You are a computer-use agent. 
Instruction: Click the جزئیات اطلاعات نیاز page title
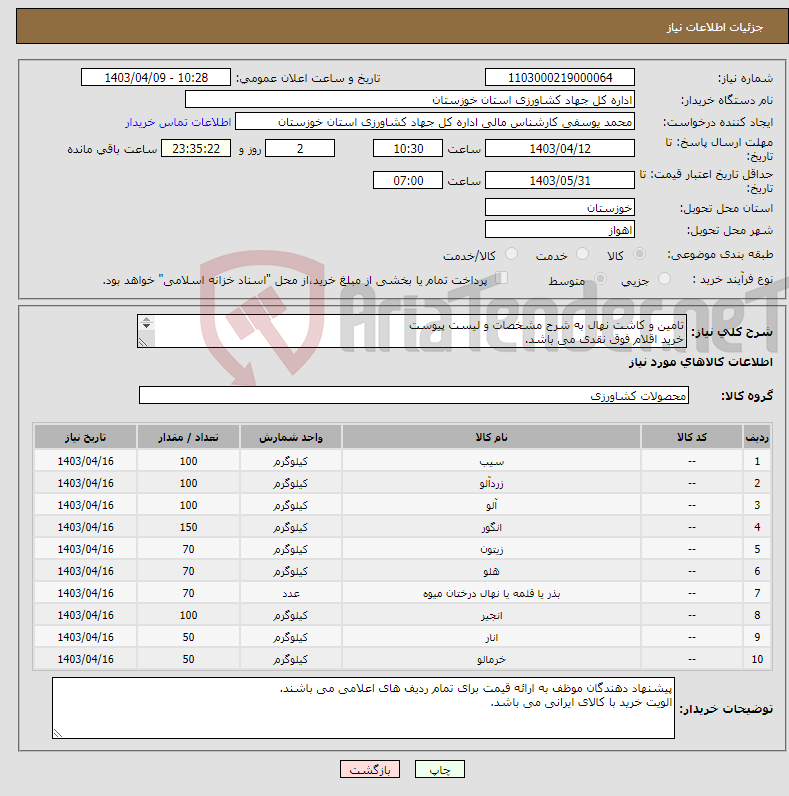coord(714,27)
